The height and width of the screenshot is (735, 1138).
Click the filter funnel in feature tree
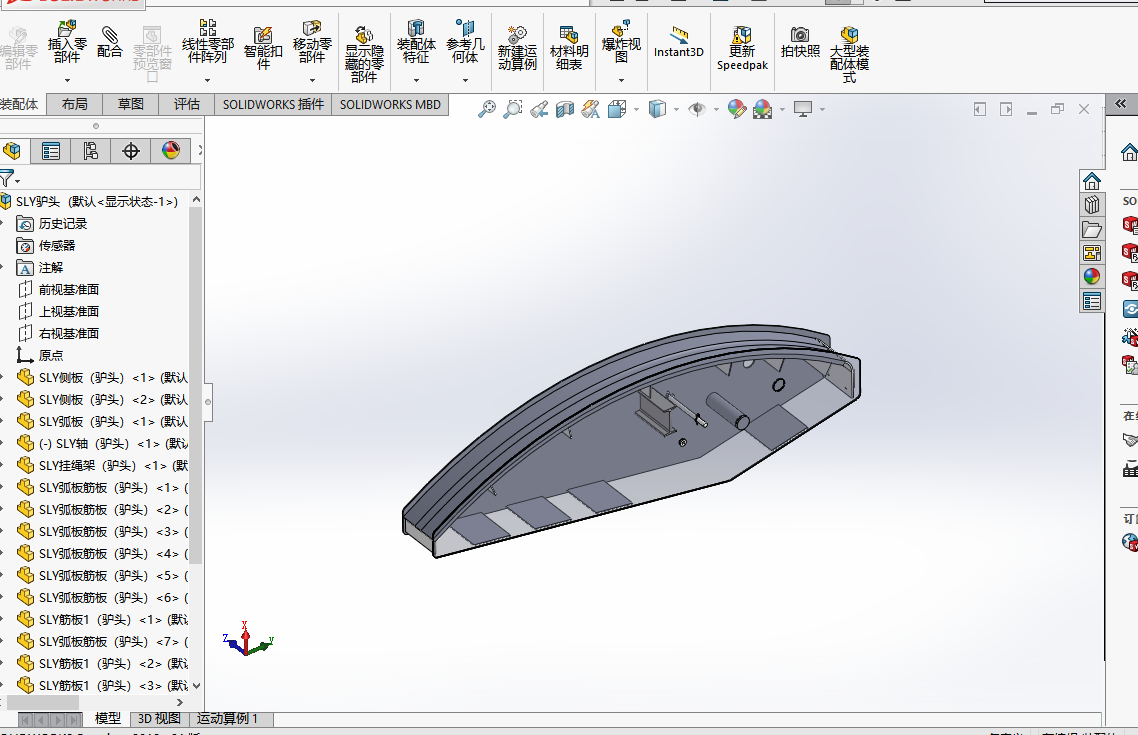tap(7, 178)
